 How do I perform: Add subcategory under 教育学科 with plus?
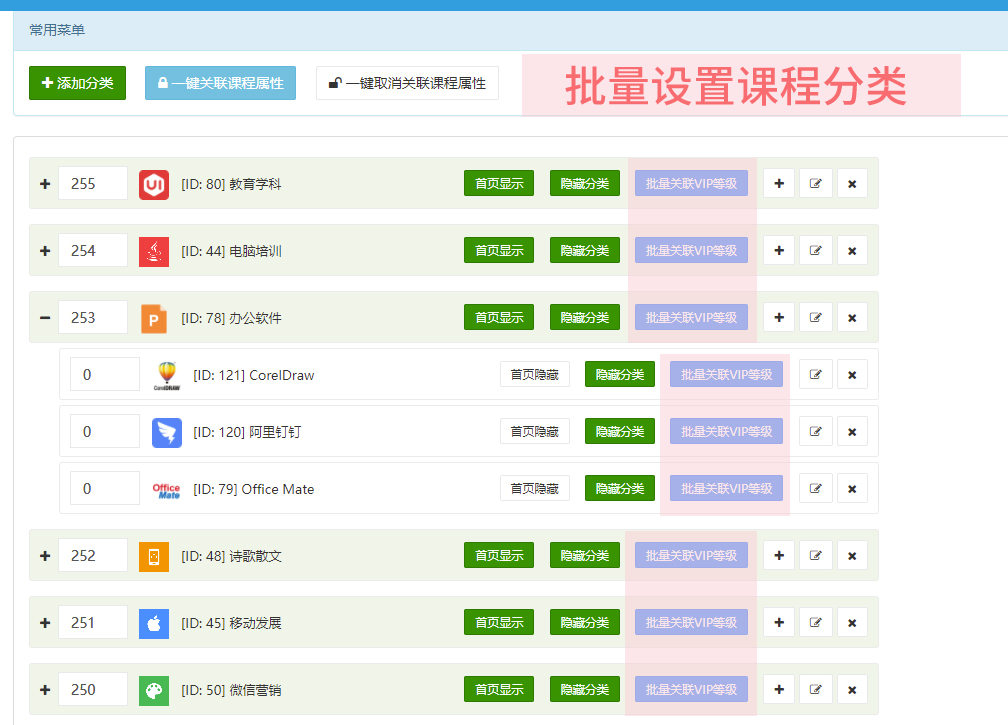point(779,183)
